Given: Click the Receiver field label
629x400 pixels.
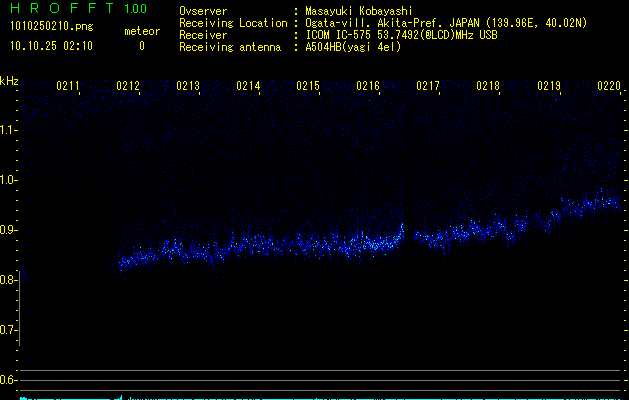Looking at the screenshot, I should pos(203,35).
